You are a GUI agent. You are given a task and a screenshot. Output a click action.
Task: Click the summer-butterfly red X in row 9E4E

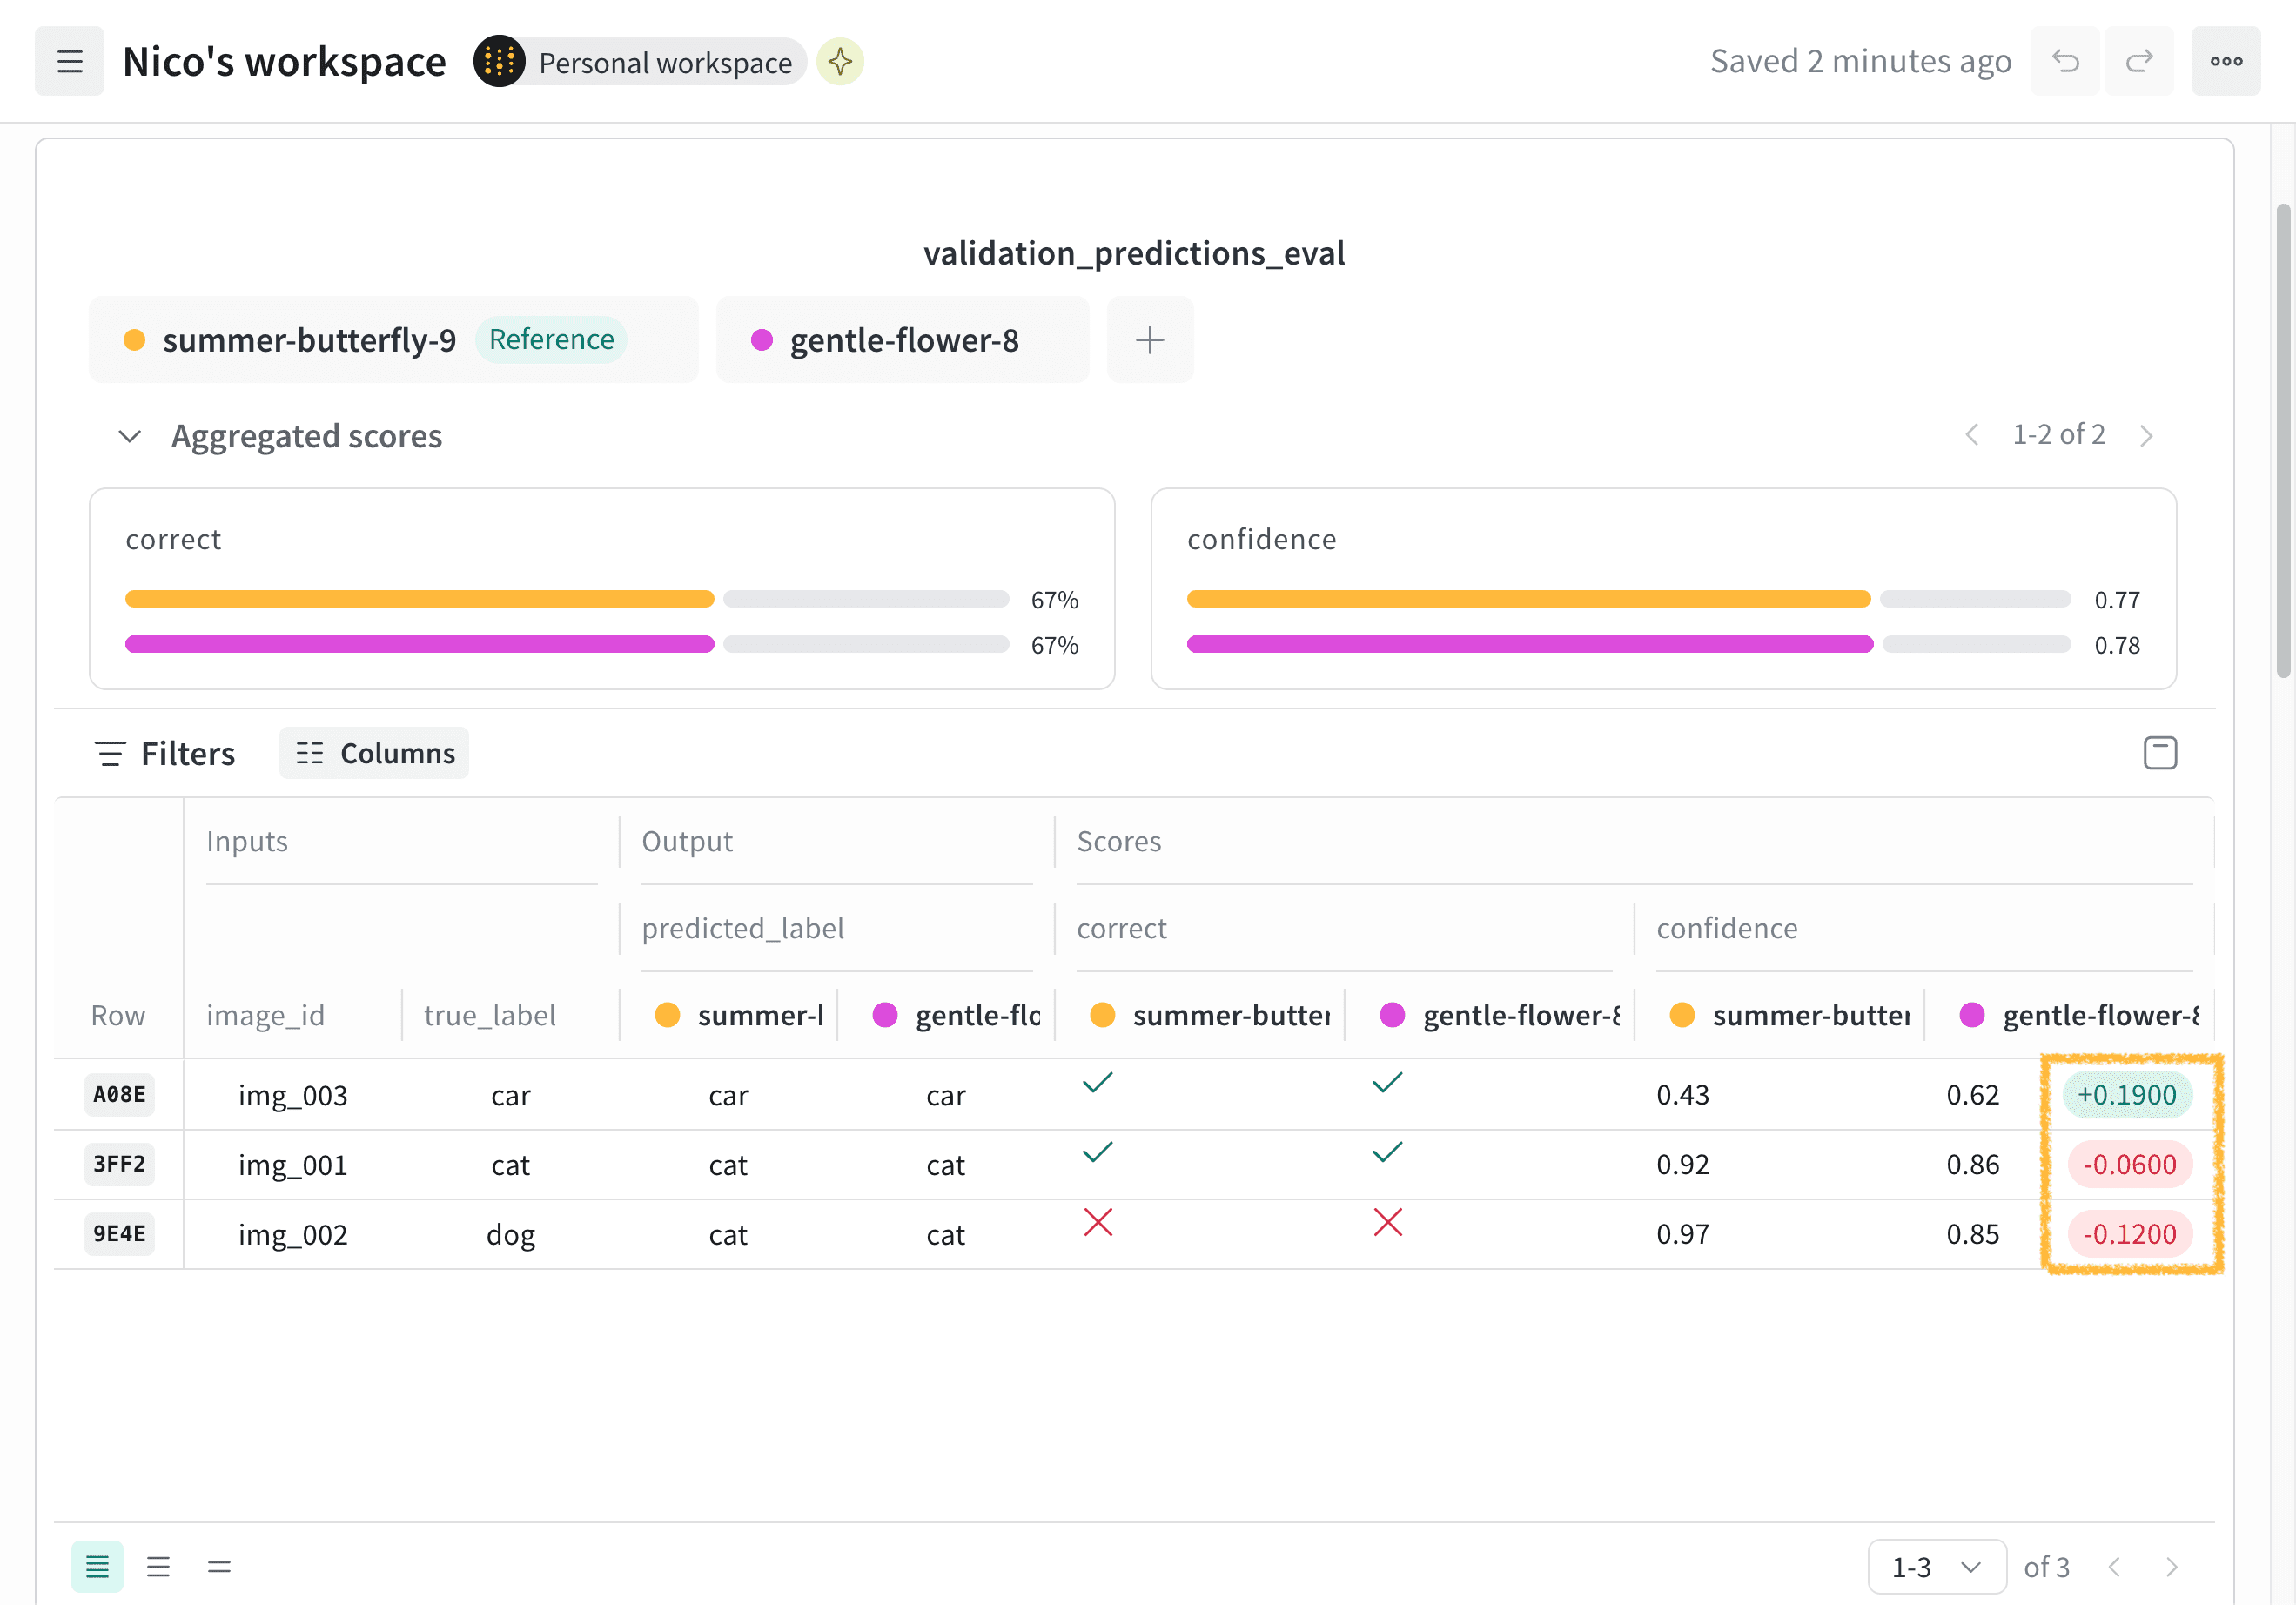click(1098, 1222)
